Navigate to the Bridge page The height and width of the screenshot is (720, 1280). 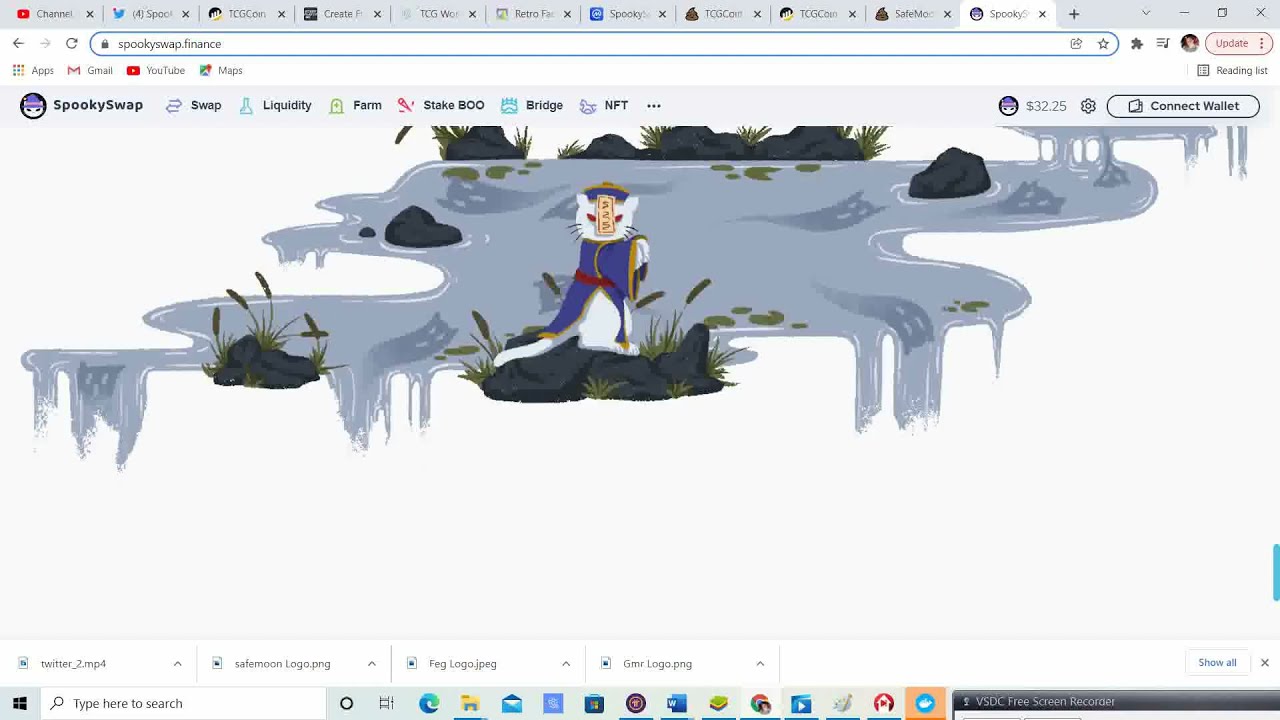[532, 106]
